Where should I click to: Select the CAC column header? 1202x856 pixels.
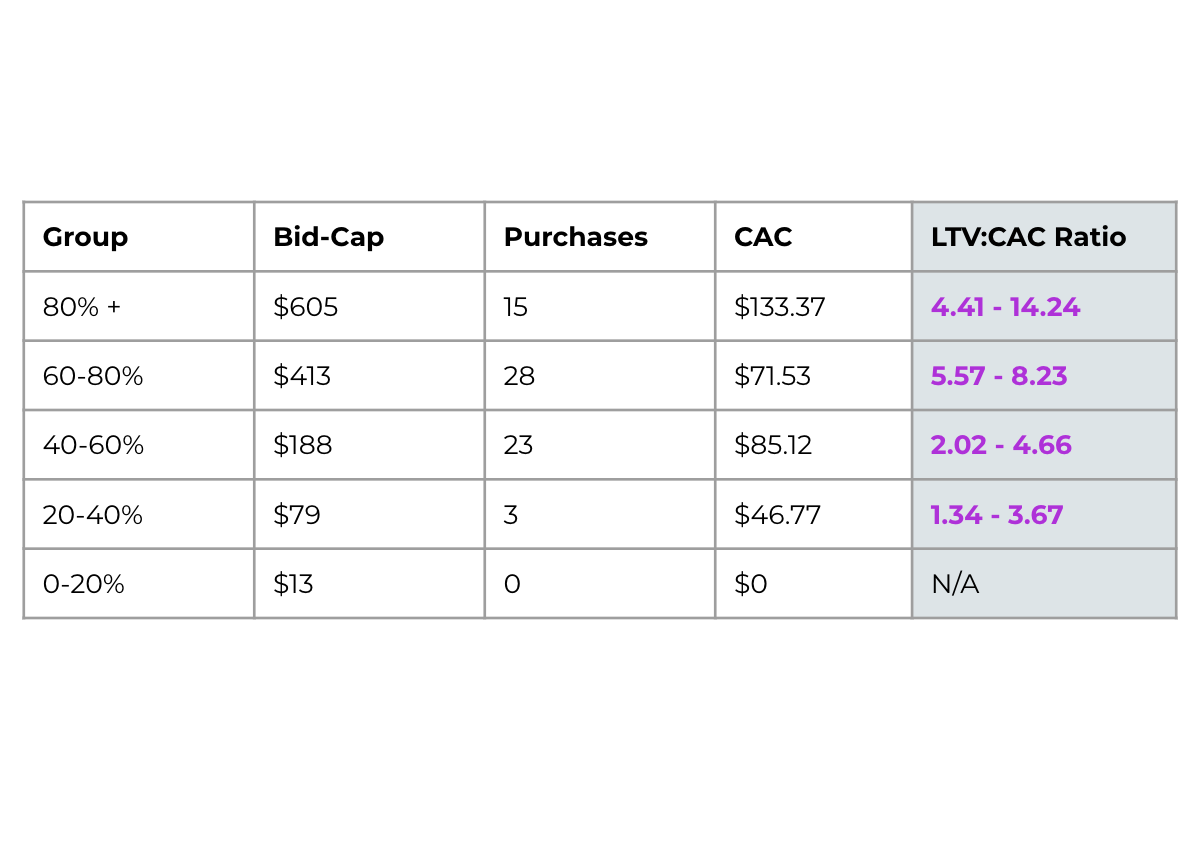tap(814, 237)
